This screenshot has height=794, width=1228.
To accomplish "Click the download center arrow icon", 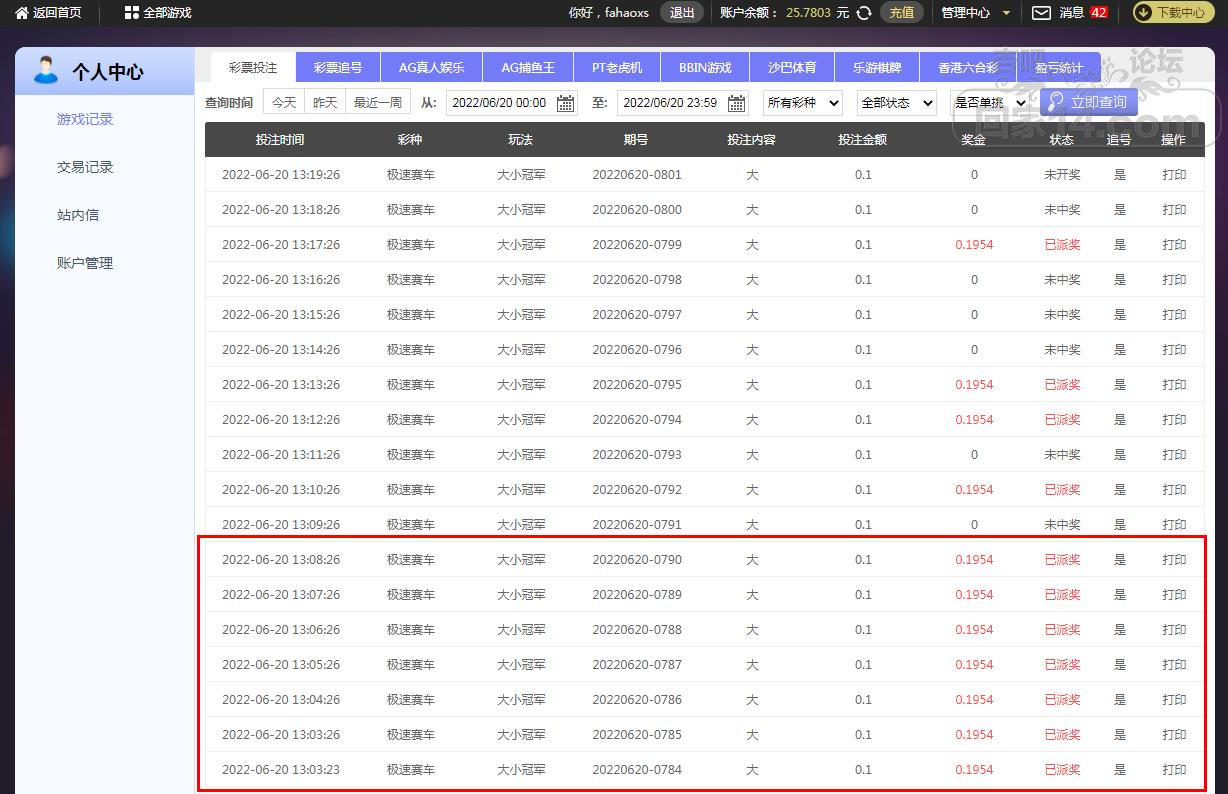I will pos(1143,13).
